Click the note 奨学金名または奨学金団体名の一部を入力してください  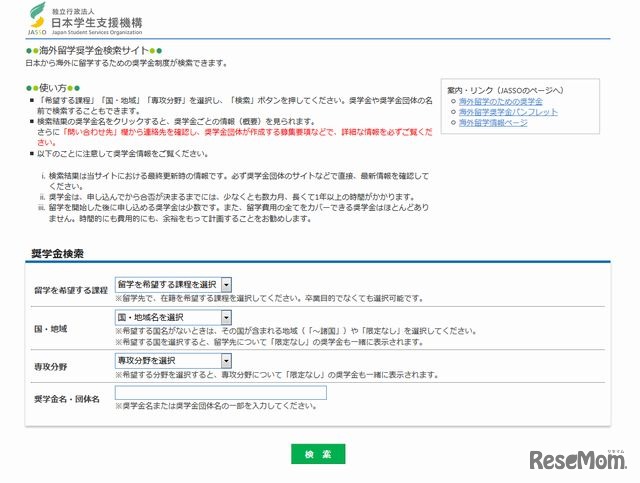(x=216, y=406)
